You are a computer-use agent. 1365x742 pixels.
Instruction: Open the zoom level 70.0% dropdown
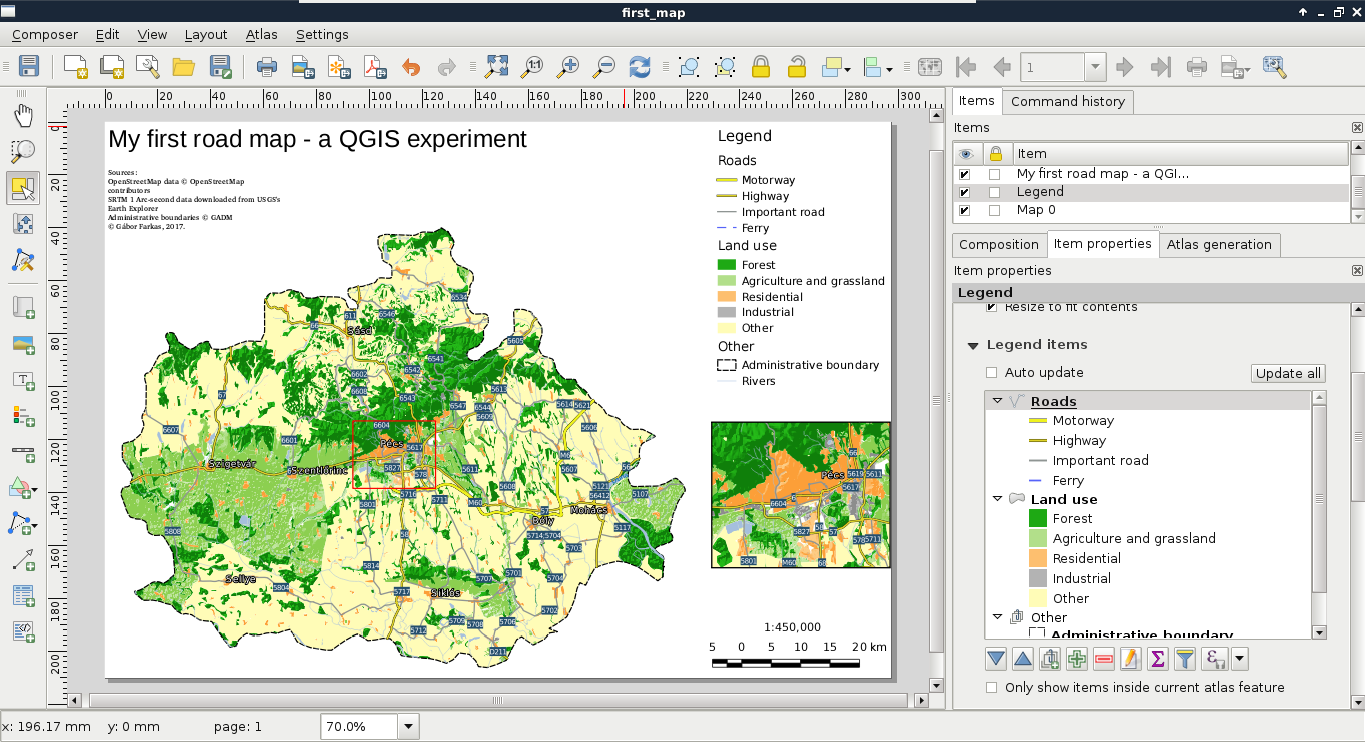click(408, 727)
